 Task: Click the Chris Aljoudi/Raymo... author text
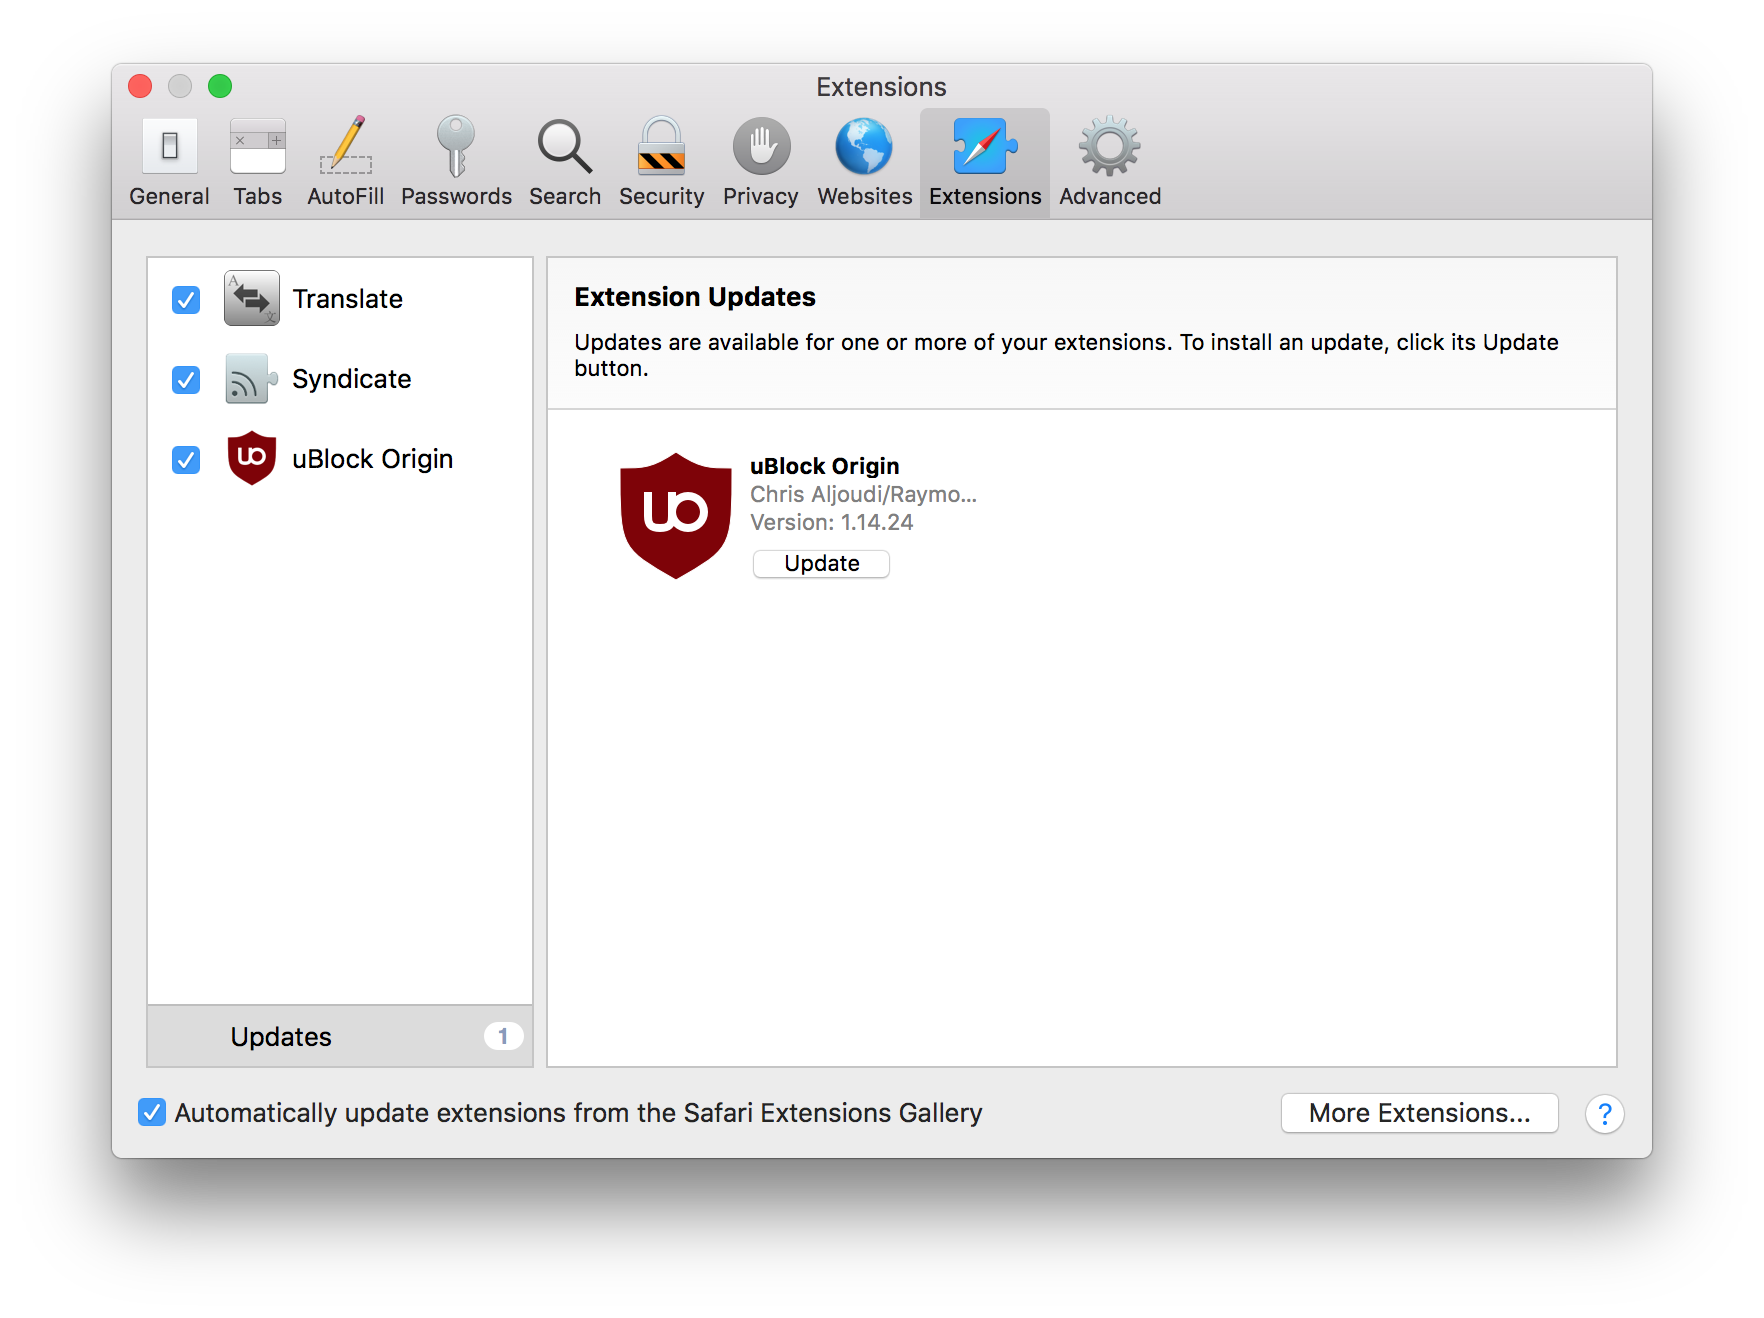click(x=863, y=494)
